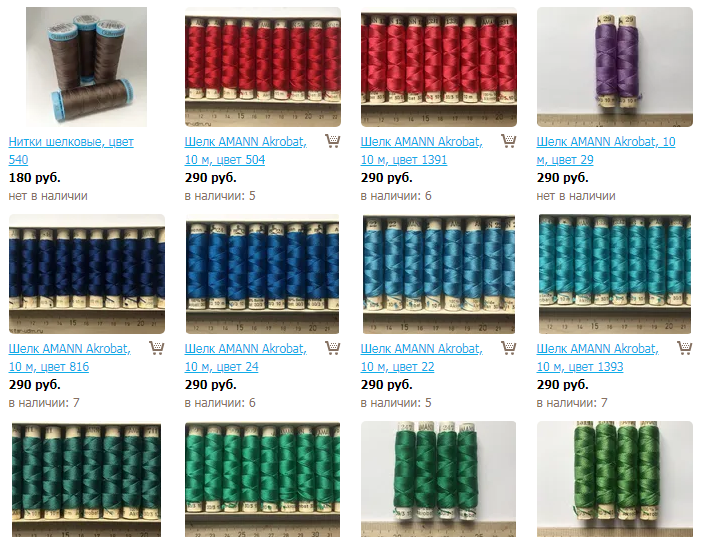
Task: View purple thread spools photo
Action: [x=615, y=67]
